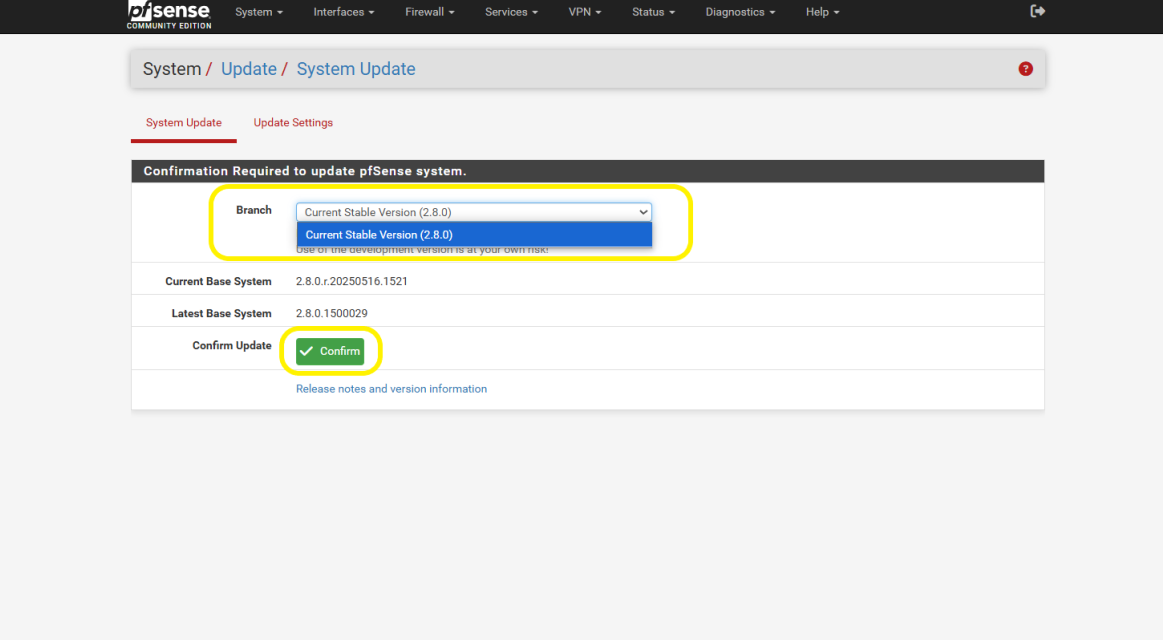Open the System menu
The image size is (1163, 640).
click(258, 12)
